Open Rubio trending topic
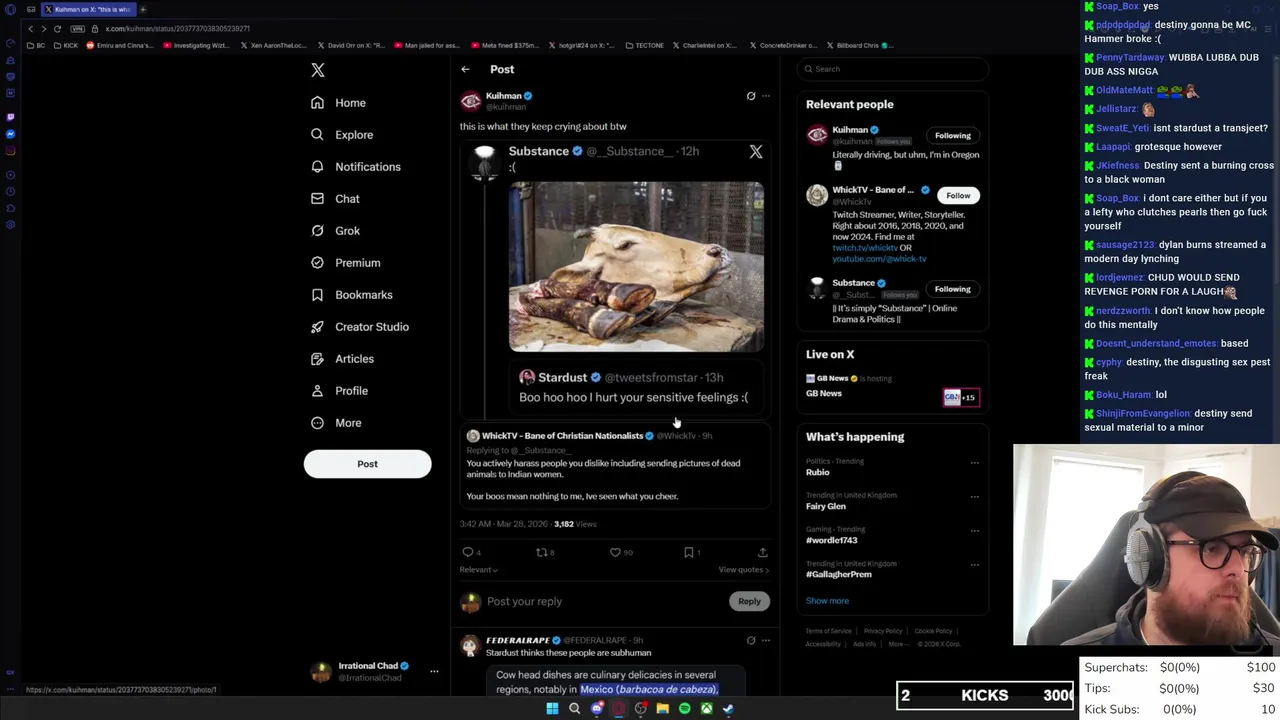Image resolution: width=1280 pixels, height=720 pixels. [x=818, y=473]
